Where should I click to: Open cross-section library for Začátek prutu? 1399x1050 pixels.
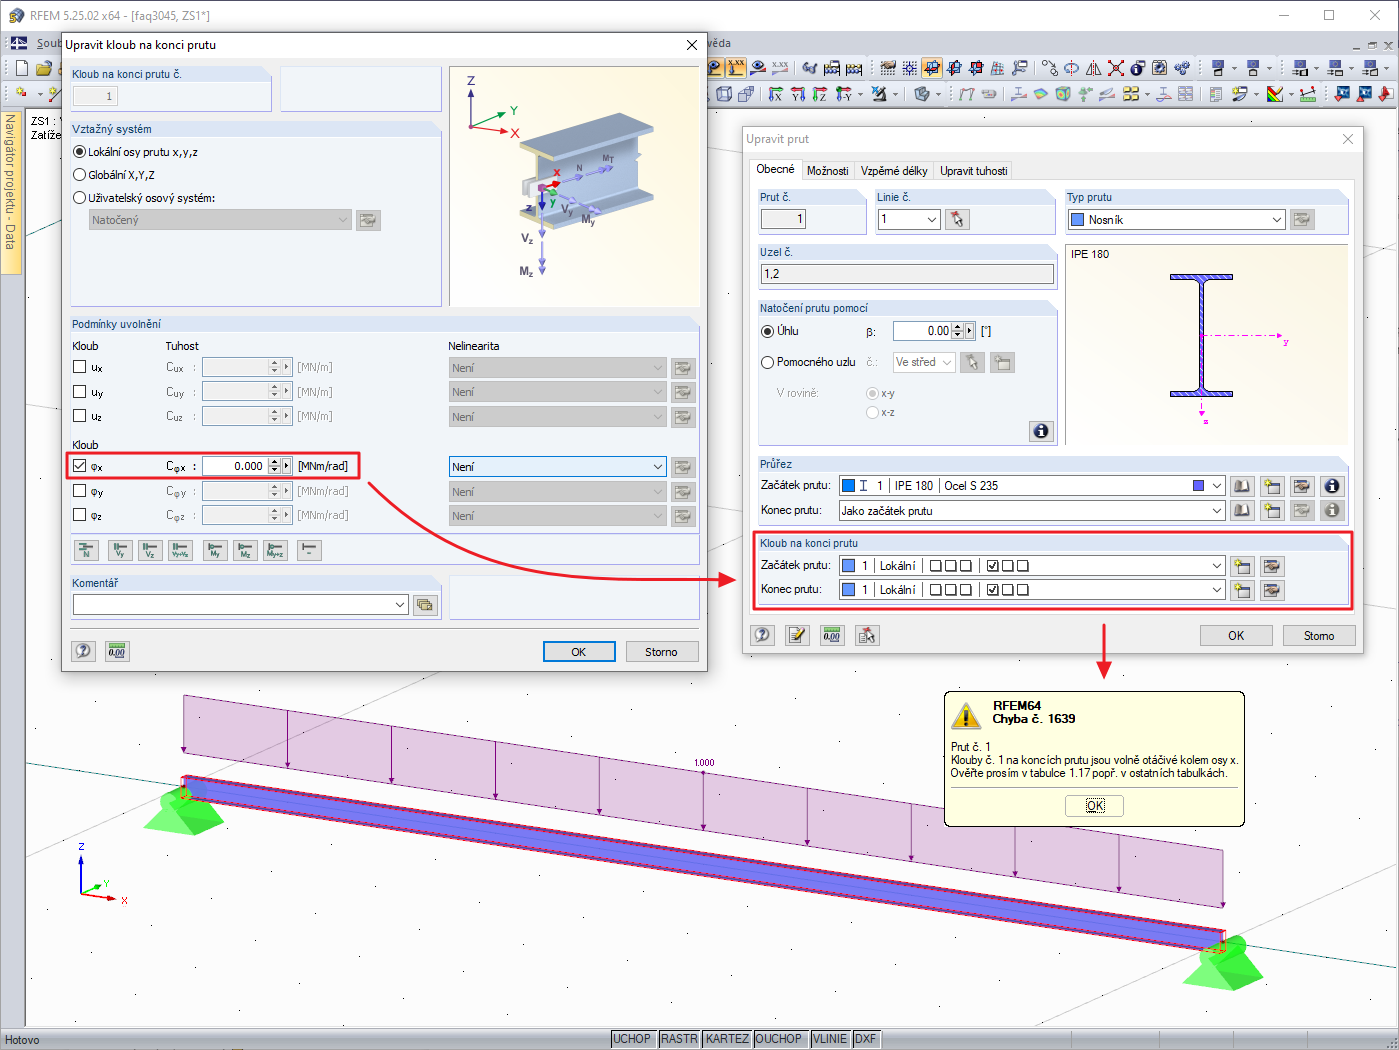click(1242, 486)
